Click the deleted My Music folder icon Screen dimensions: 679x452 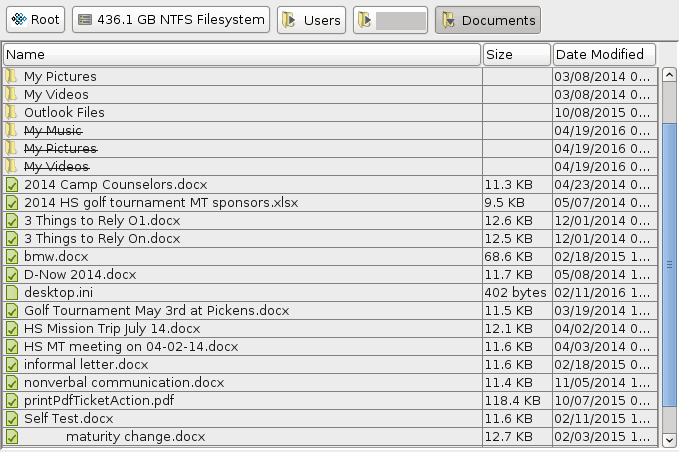(12, 131)
